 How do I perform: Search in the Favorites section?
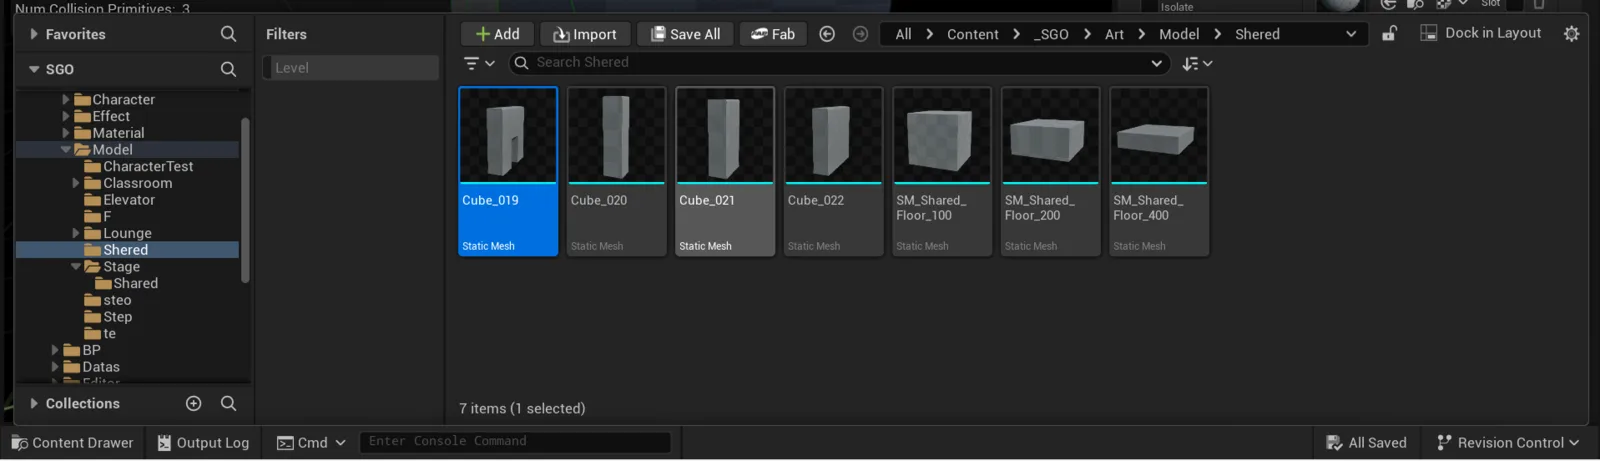[x=228, y=34]
